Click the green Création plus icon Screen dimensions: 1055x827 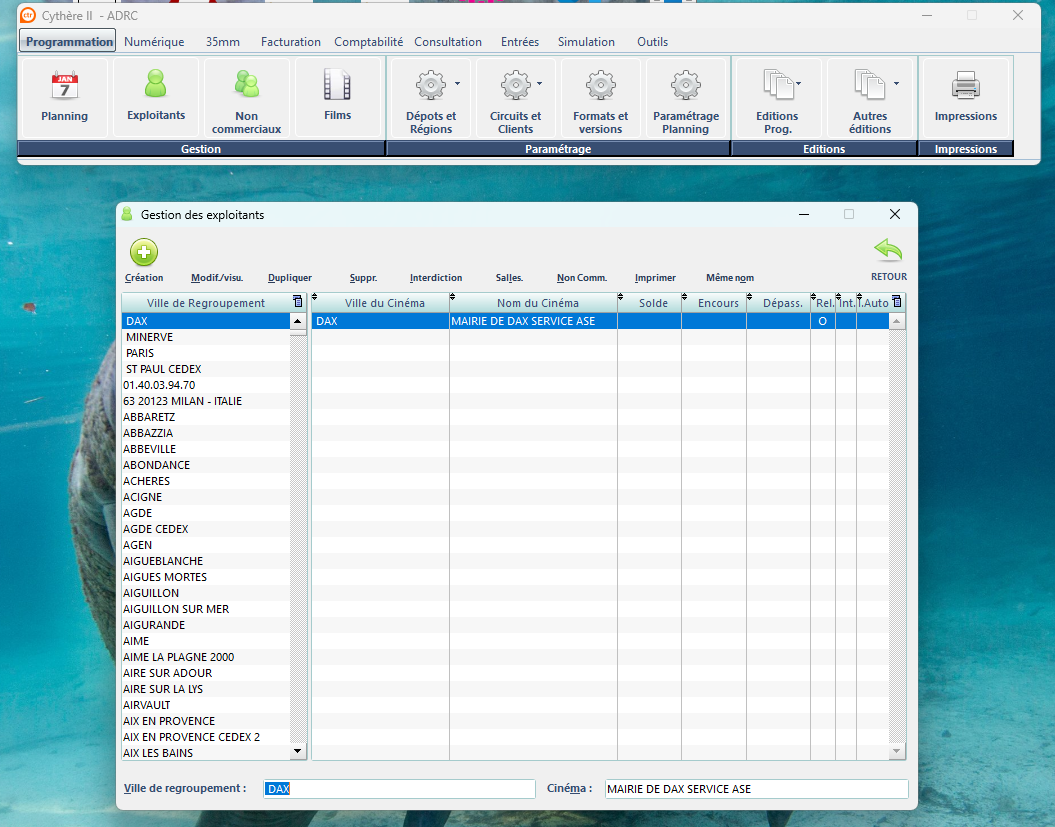click(x=144, y=252)
